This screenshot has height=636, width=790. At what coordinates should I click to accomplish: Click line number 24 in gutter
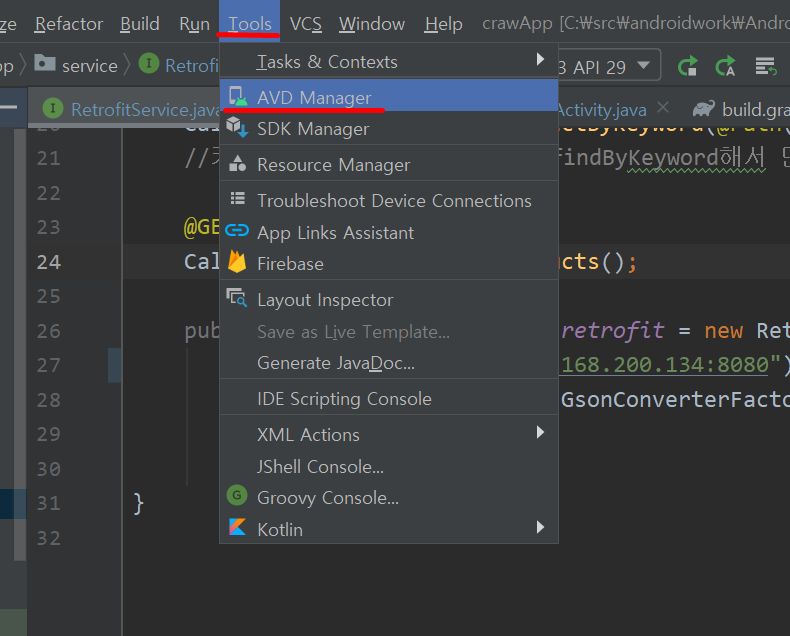click(49, 262)
